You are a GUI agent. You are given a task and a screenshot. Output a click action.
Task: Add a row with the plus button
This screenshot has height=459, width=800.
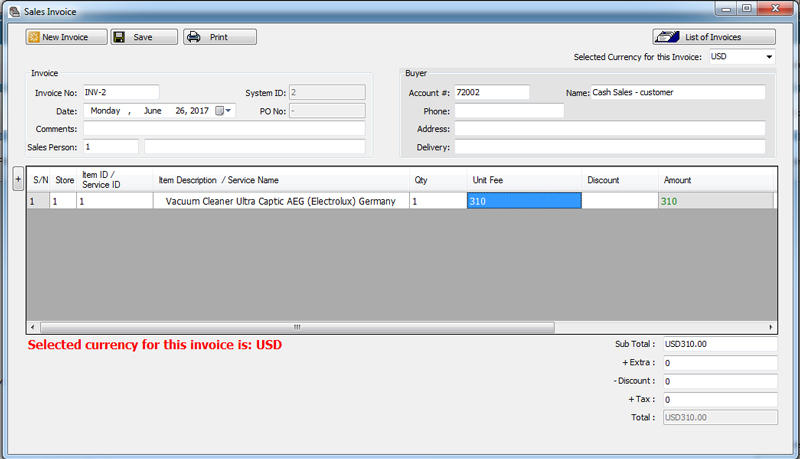(18, 179)
